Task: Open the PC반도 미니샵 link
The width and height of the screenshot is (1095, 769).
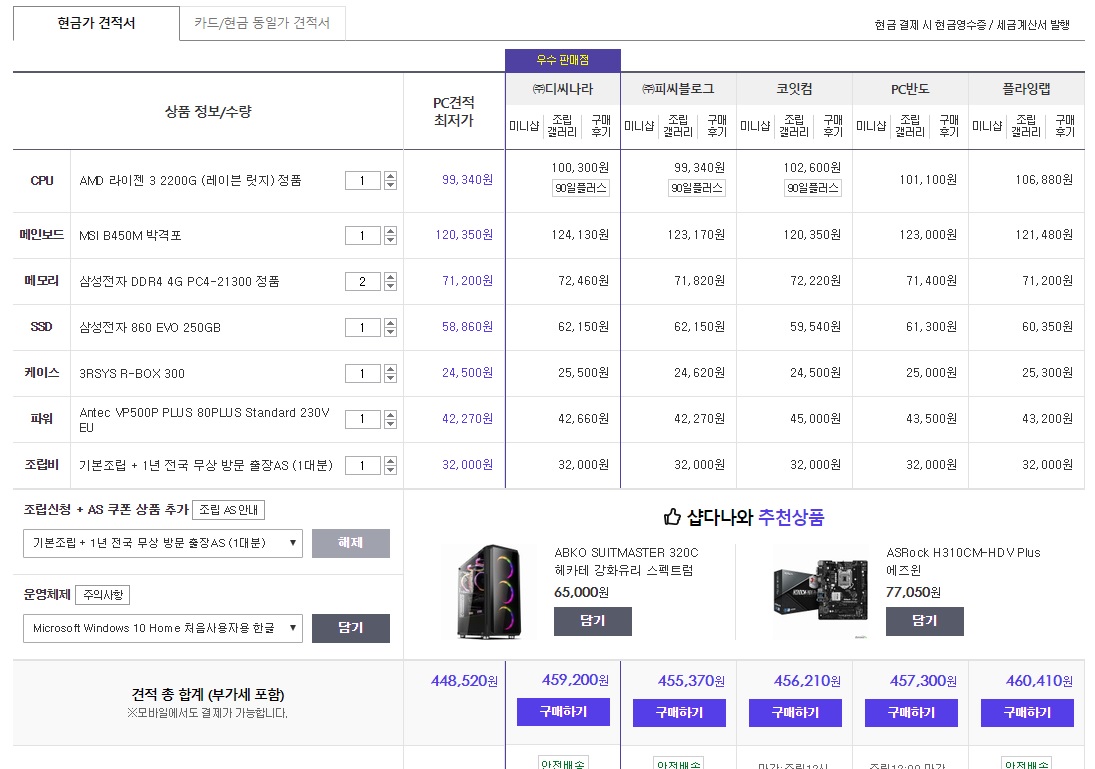Action: (871, 126)
